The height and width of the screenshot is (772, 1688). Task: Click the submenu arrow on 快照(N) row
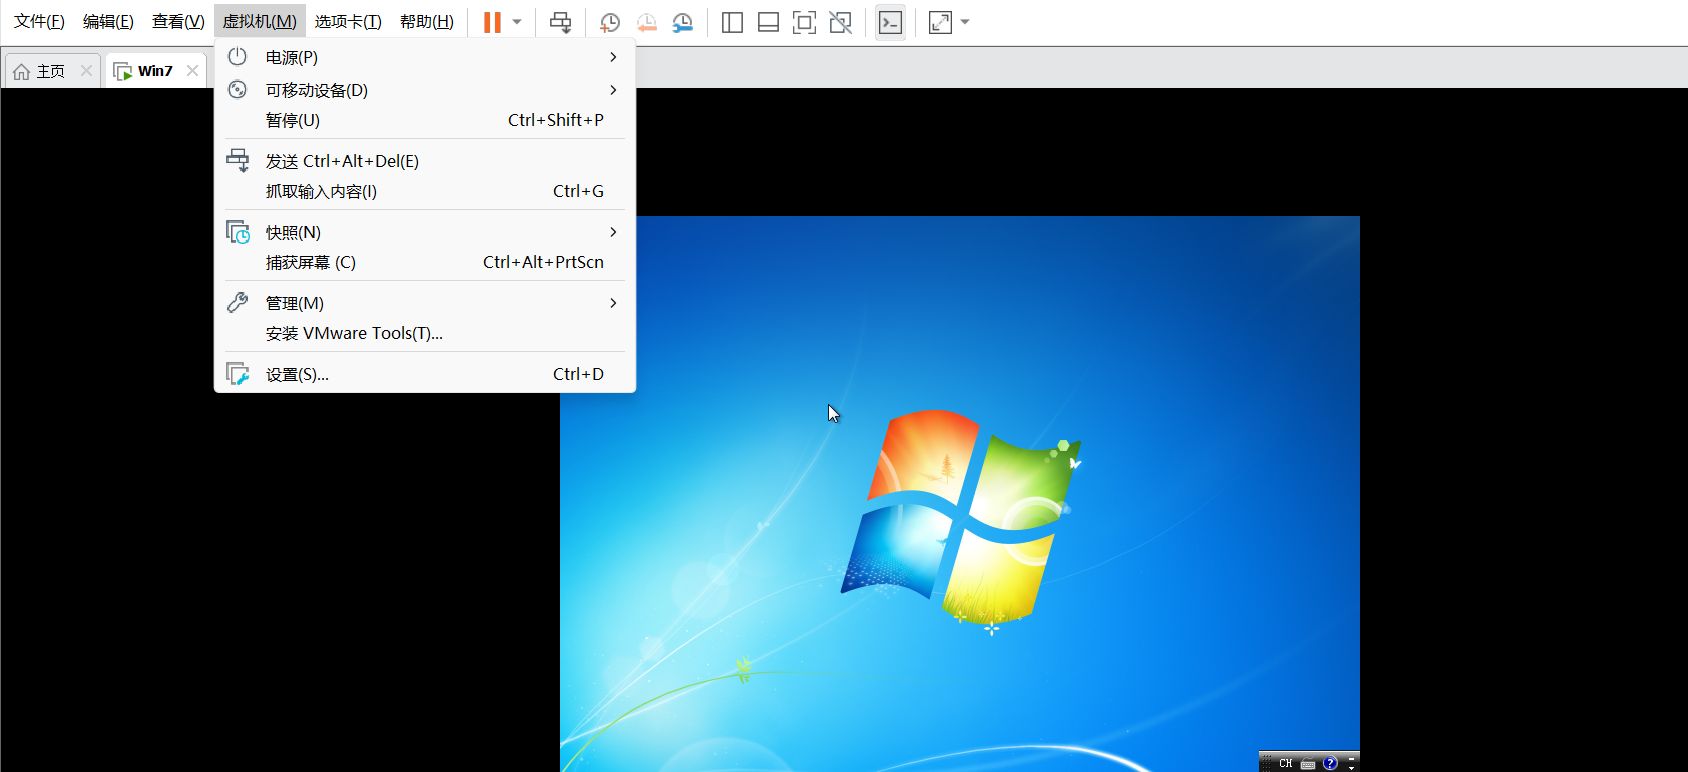click(613, 232)
